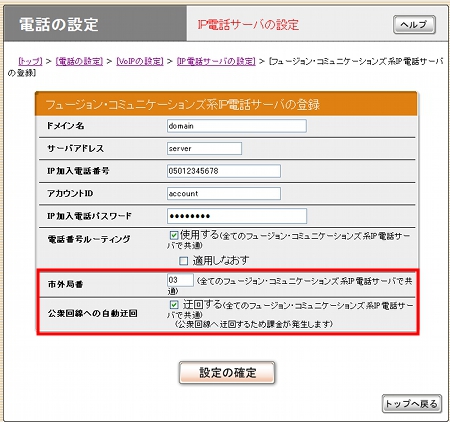Click into the アカウントID field
The image size is (450, 422).
point(224,193)
